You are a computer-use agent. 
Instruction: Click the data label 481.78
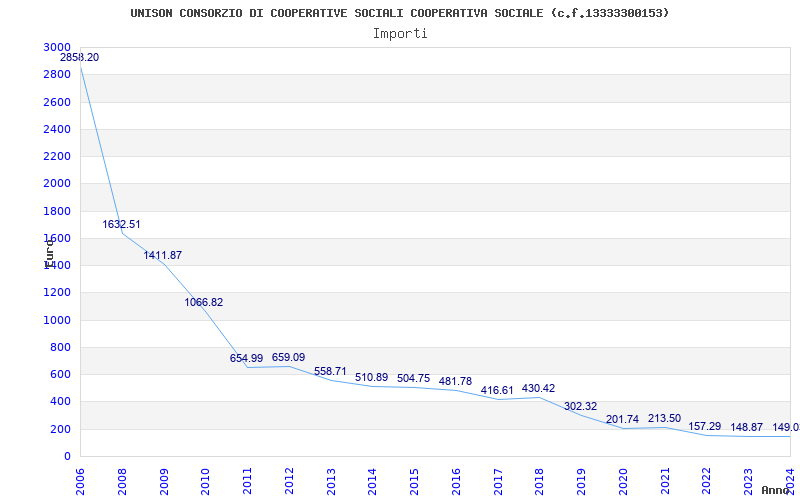tap(455, 382)
